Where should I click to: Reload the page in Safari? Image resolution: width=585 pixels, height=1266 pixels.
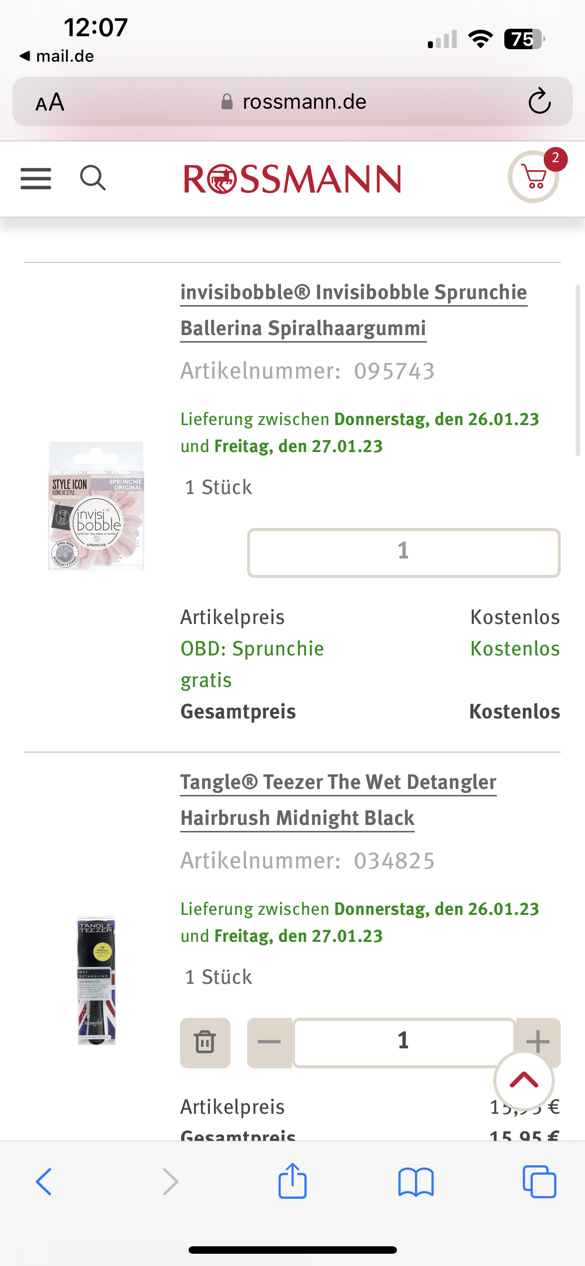click(x=539, y=101)
